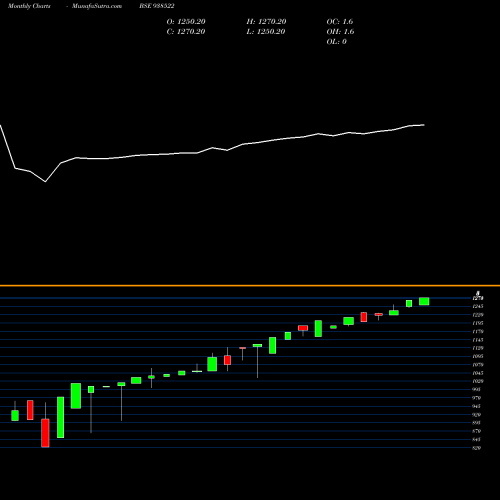The height and width of the screenshot is (500, 500).
Task: Click the 'OC: 1.6' reading
Action: pyautogui.click(x=340, y=22)
